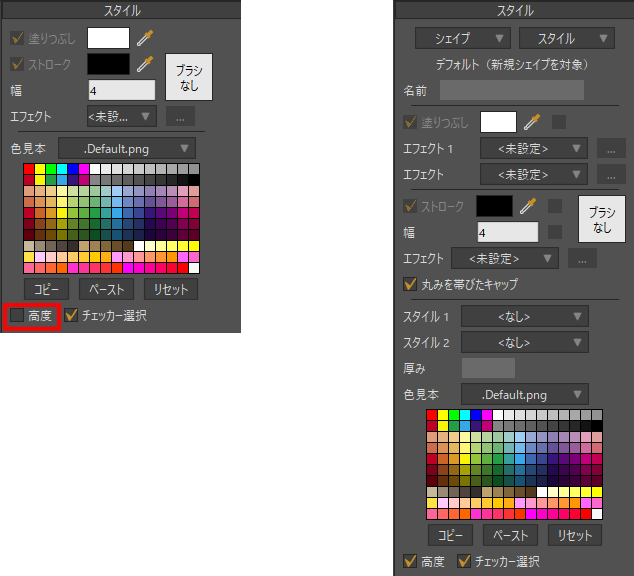Click the コピー button in the compact panel
This screenshot has height=576, width=634.
(47, 290)
